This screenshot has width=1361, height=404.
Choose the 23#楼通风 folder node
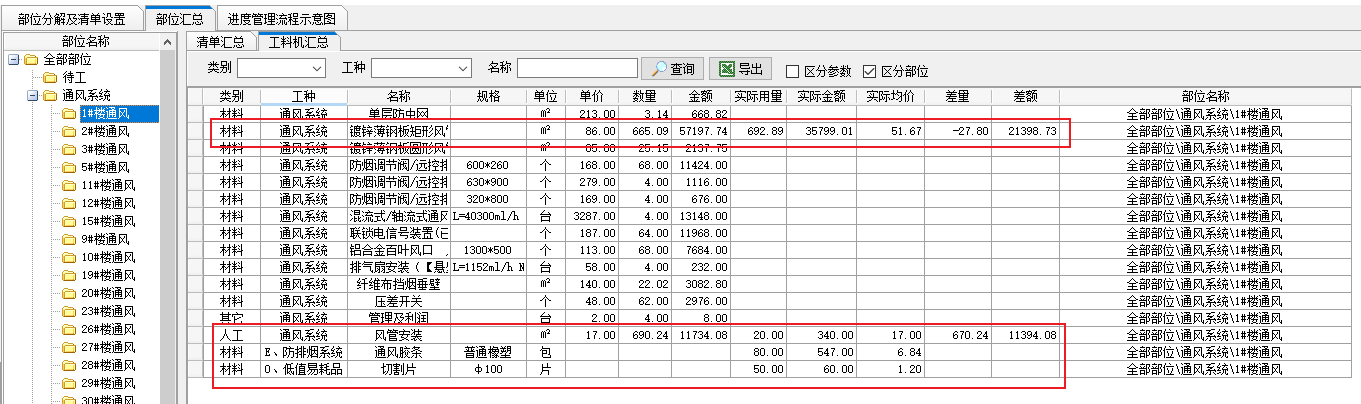pos(107,311)
